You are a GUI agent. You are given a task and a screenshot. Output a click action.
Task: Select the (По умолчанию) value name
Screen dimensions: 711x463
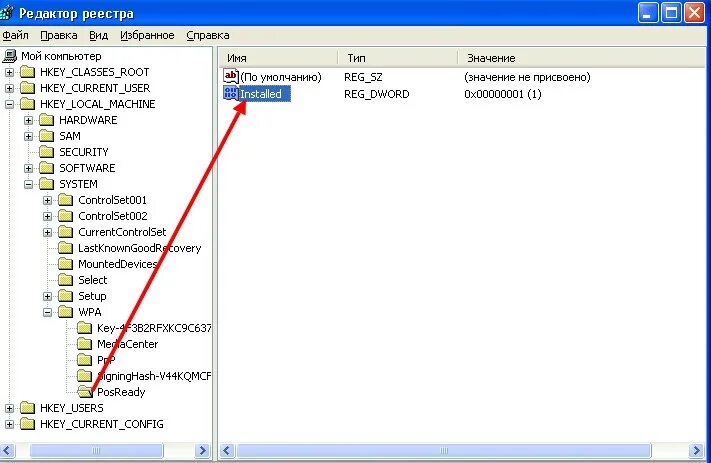tap(281, 77)
